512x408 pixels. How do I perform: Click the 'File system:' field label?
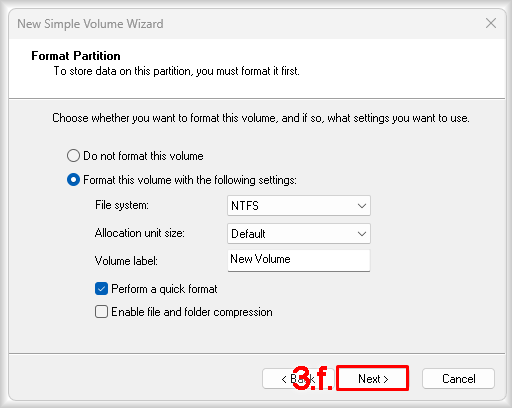click(122, 205)
